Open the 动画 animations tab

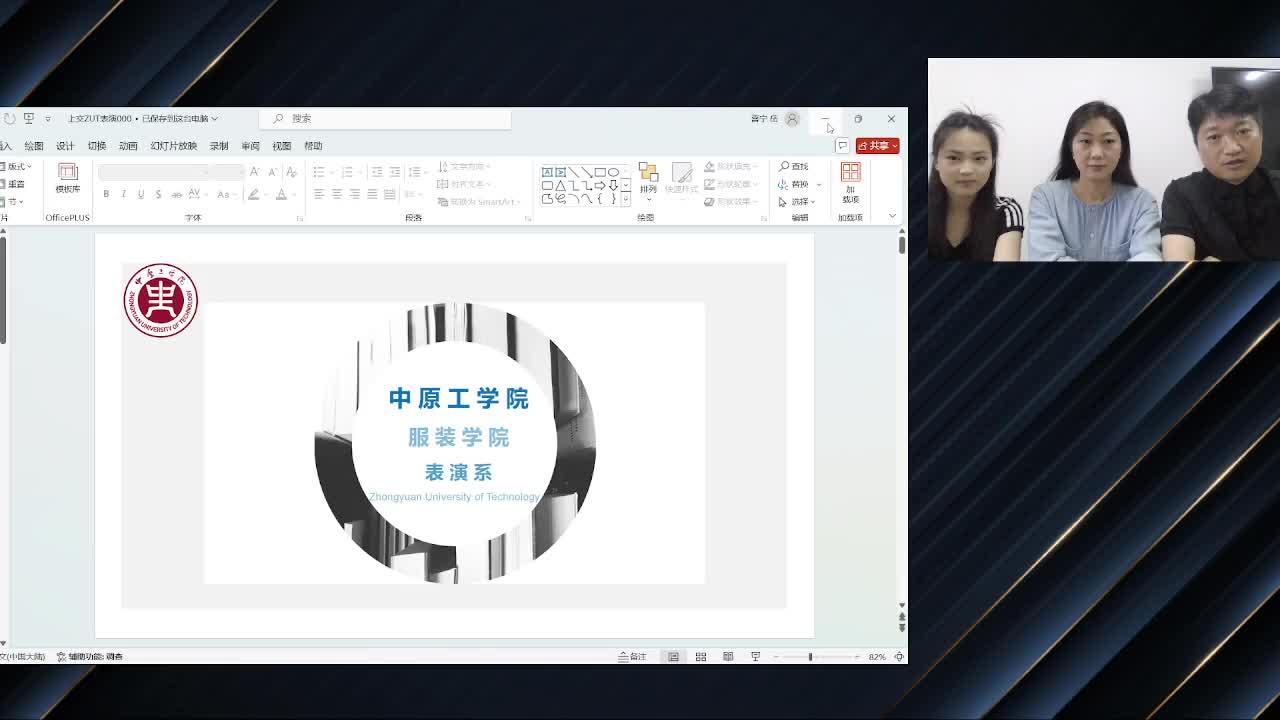click(x=128, y=146)
